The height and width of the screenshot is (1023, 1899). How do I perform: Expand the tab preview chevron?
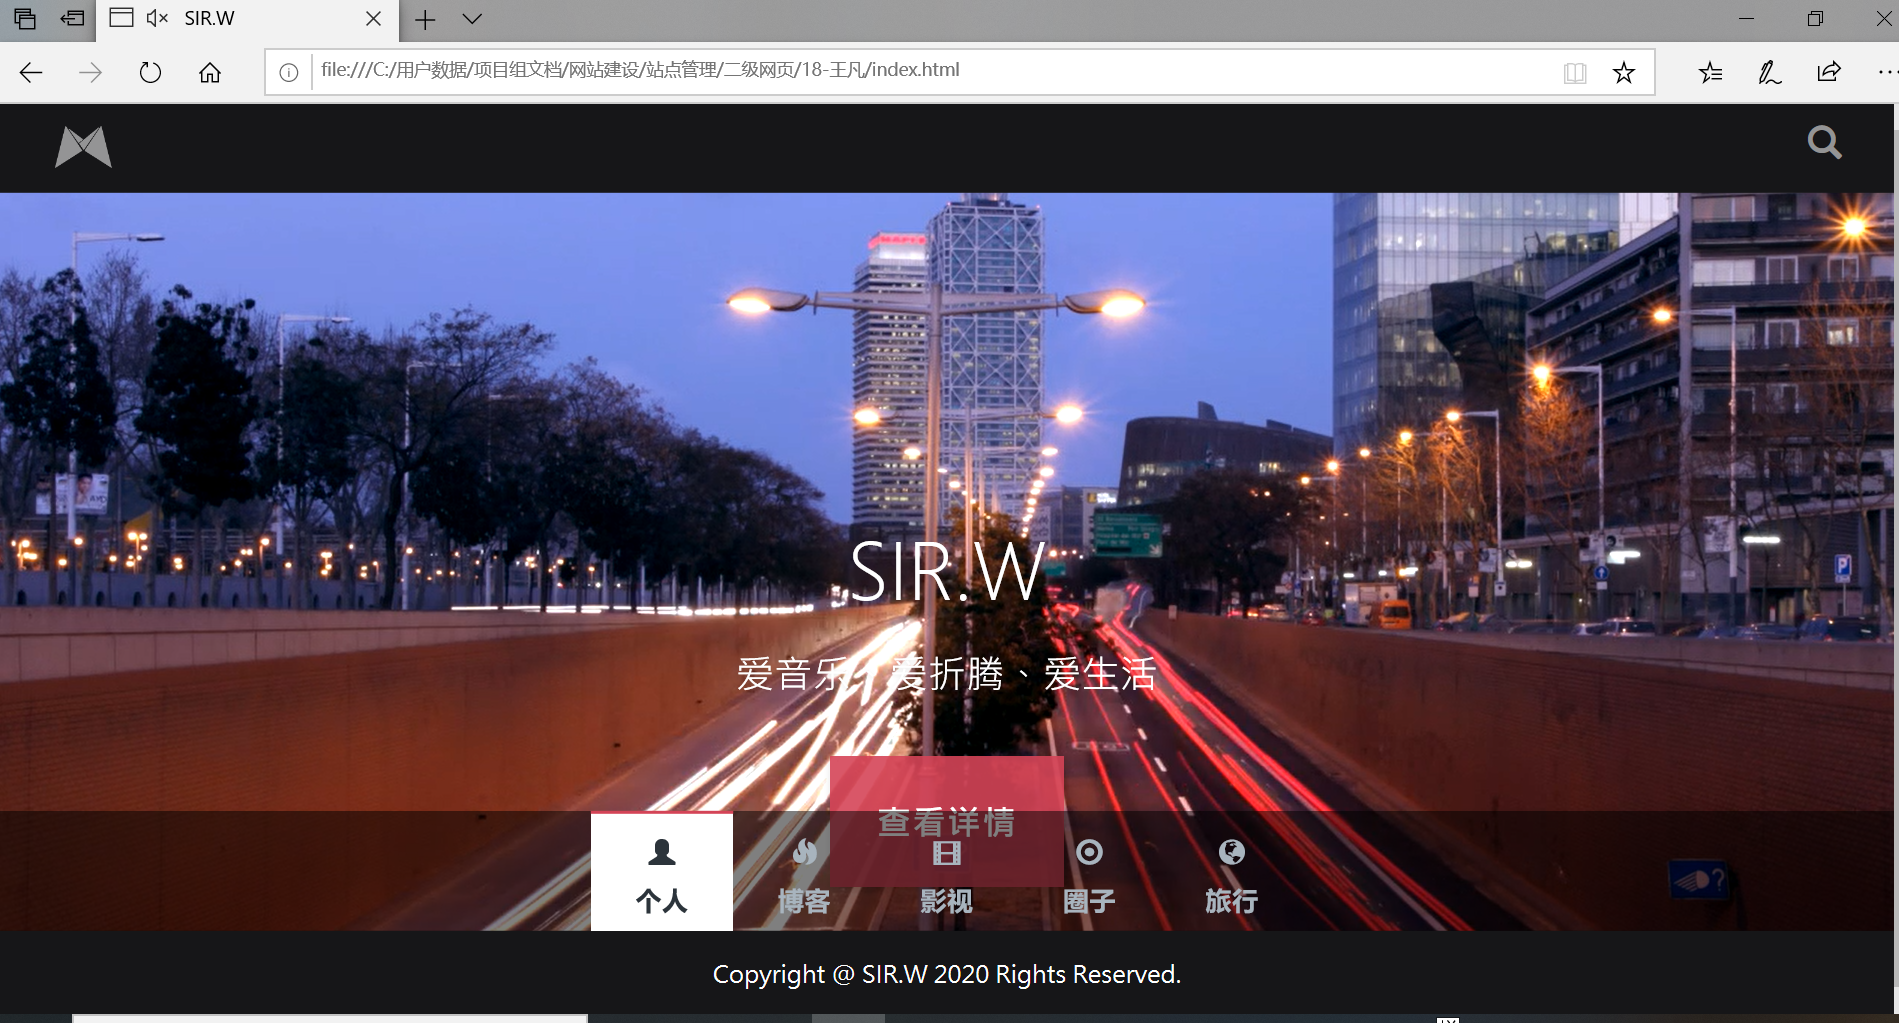point(473,19)
